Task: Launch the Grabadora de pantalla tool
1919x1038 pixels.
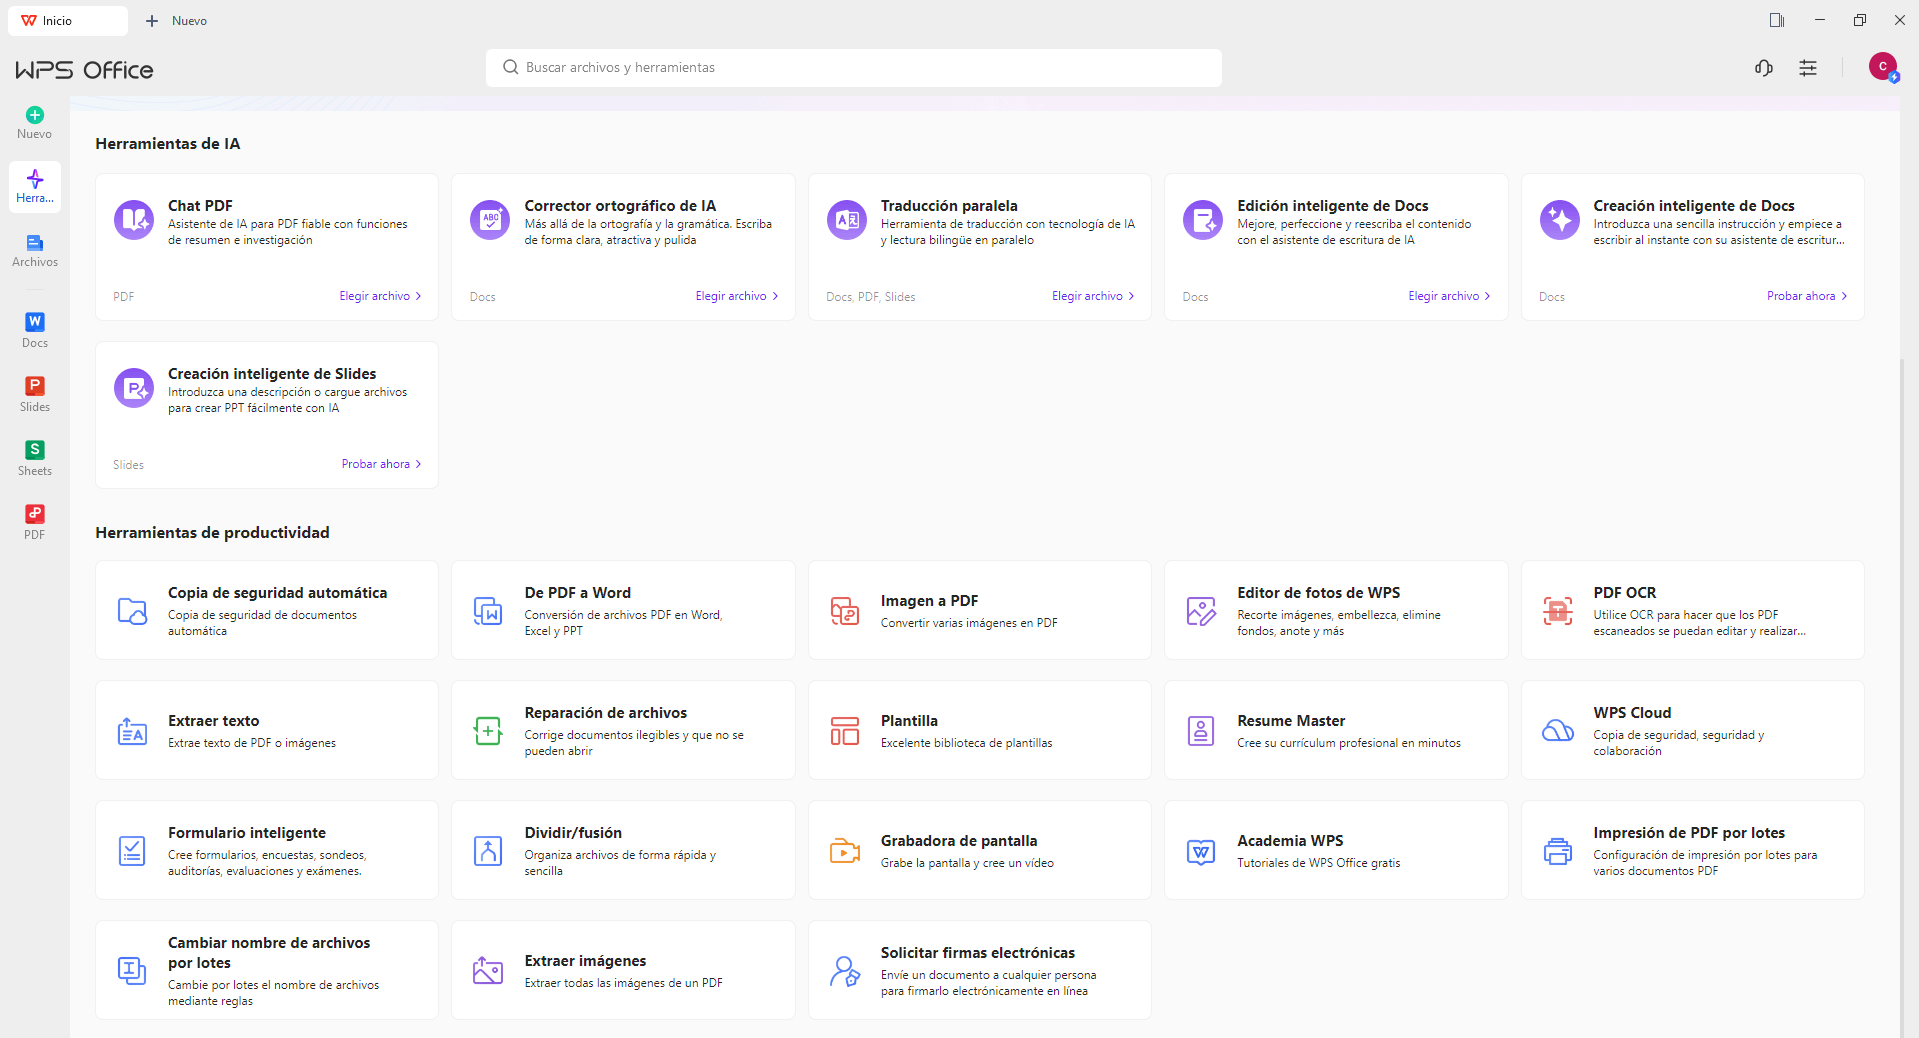Action: (979, 850)
